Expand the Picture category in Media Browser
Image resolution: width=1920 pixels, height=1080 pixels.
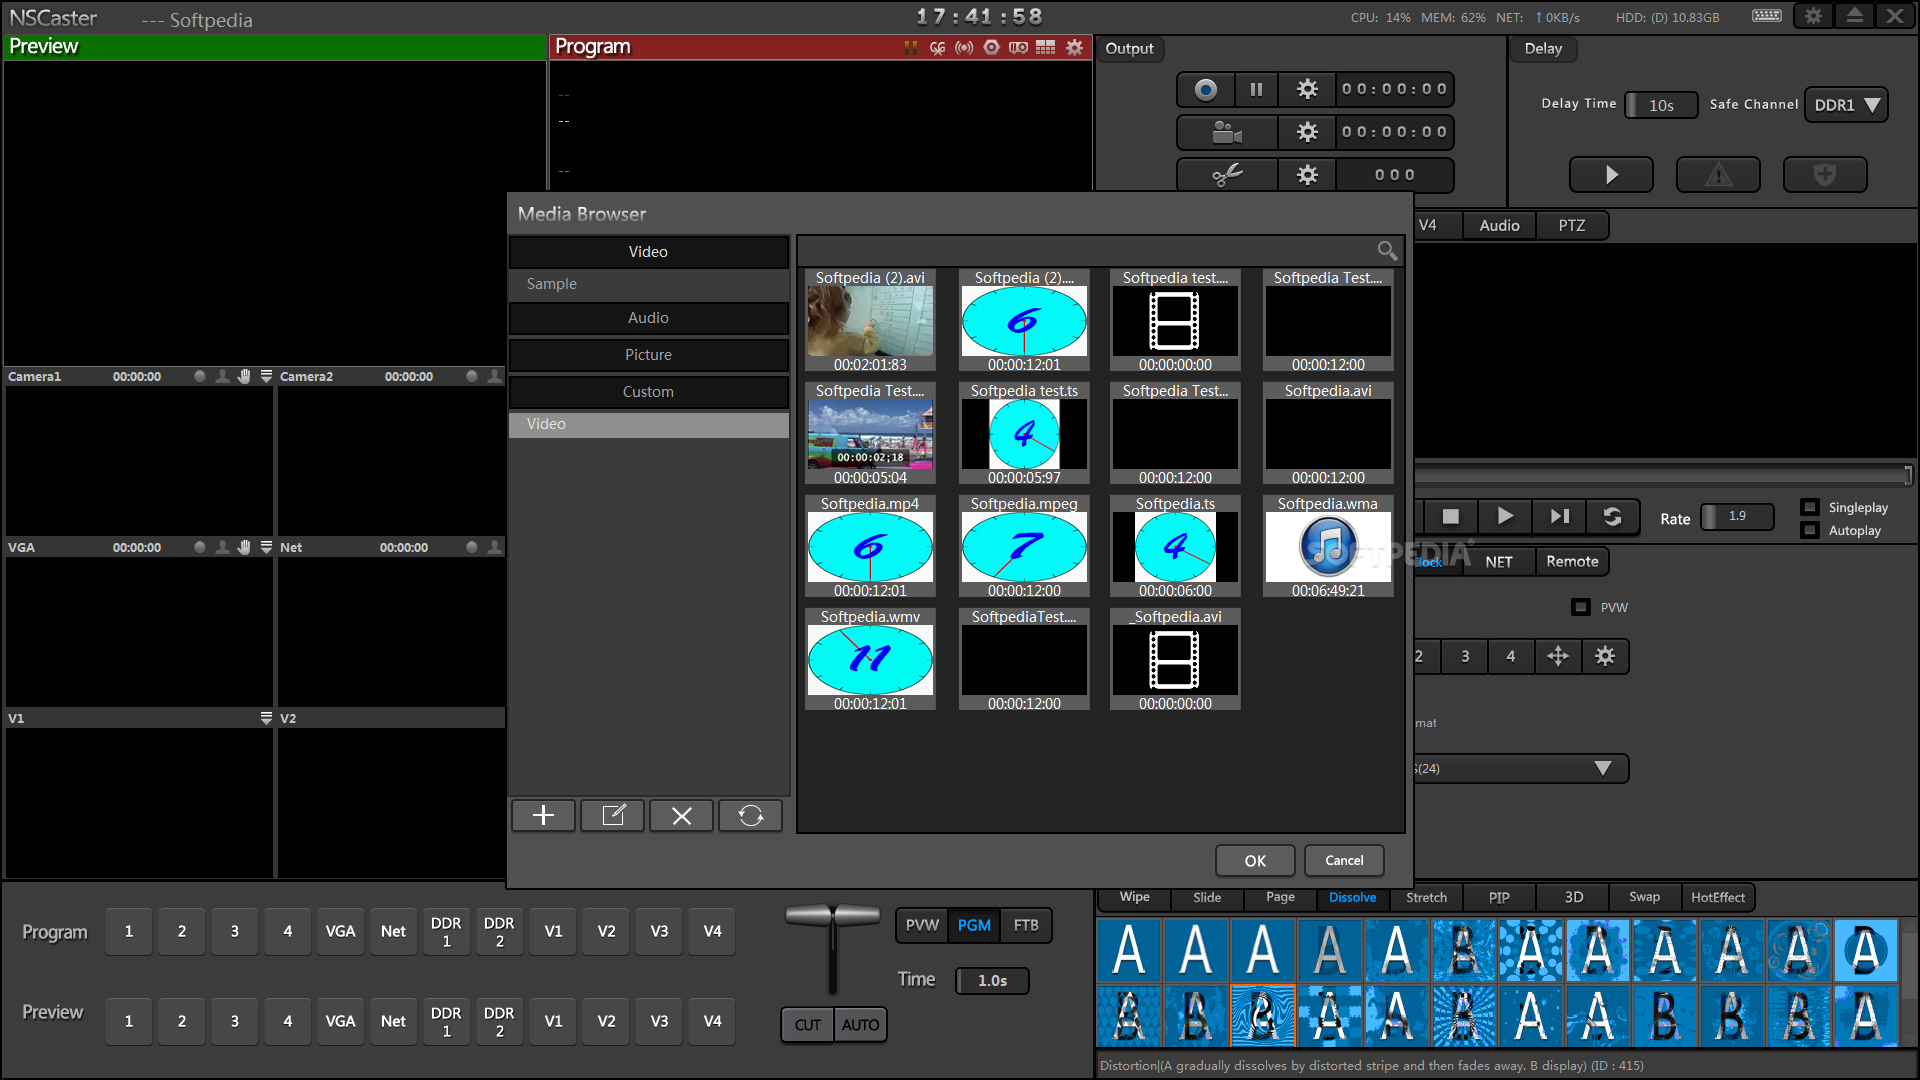coord(648,355)
